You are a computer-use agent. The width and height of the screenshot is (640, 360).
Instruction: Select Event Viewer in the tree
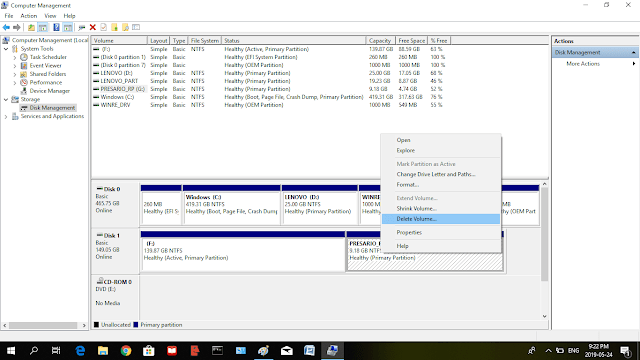coord(45,65)
